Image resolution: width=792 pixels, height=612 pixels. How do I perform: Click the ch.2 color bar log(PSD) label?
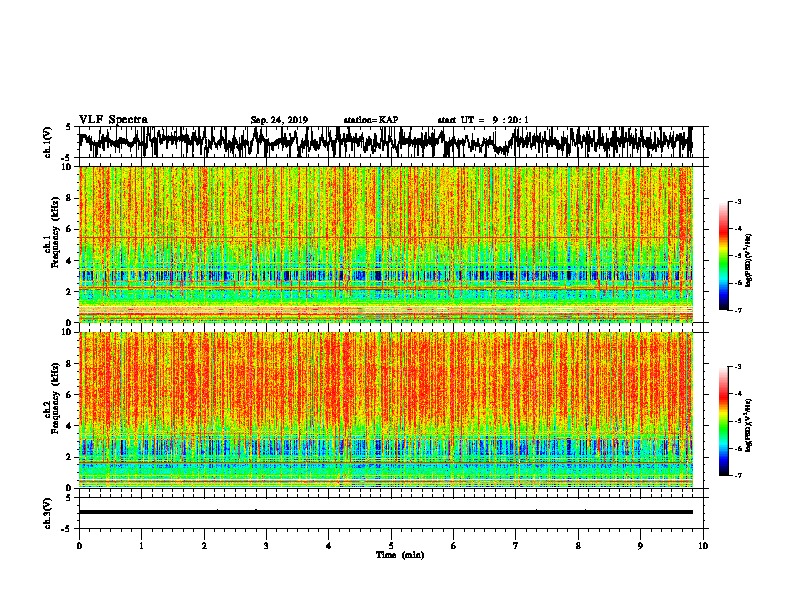(x=748, y=425)
